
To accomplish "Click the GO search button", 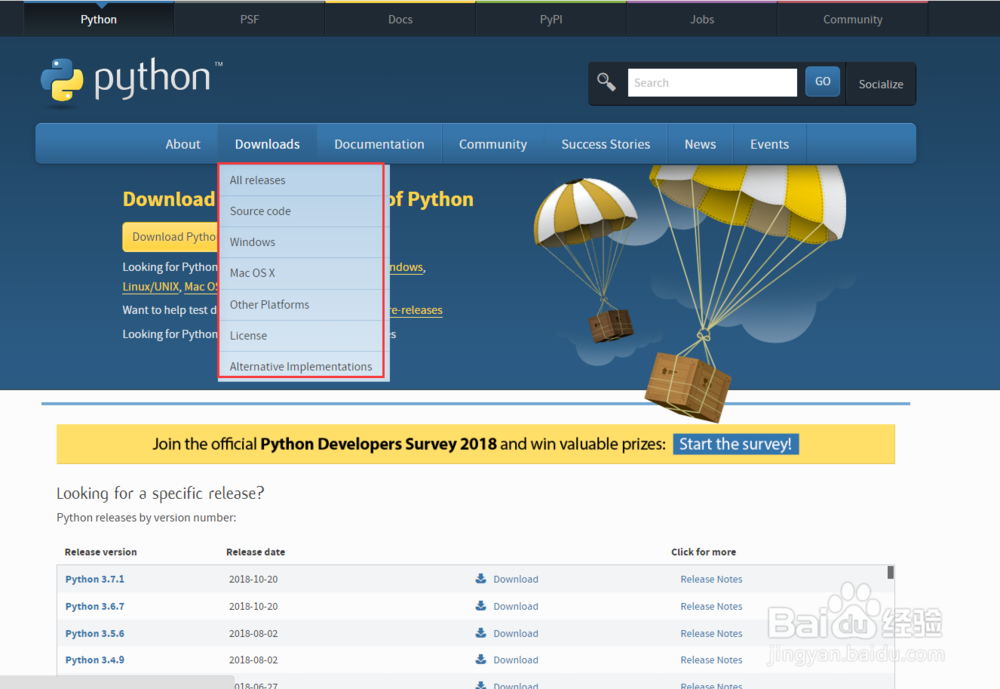I will (823, 82).
